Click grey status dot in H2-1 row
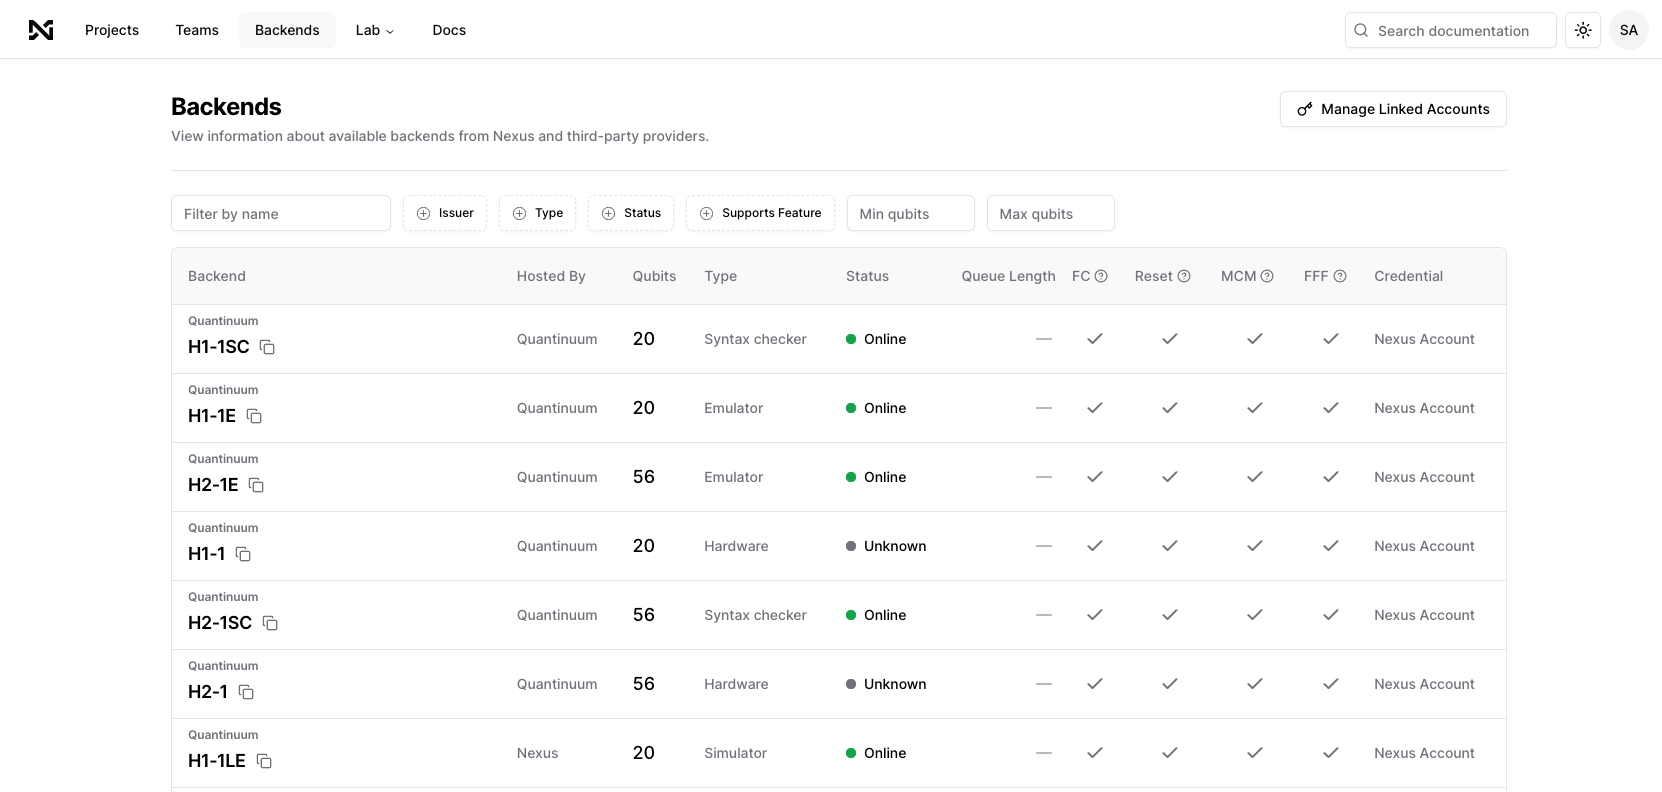This screenshot has height=792, width=1662. pos(851,684)
